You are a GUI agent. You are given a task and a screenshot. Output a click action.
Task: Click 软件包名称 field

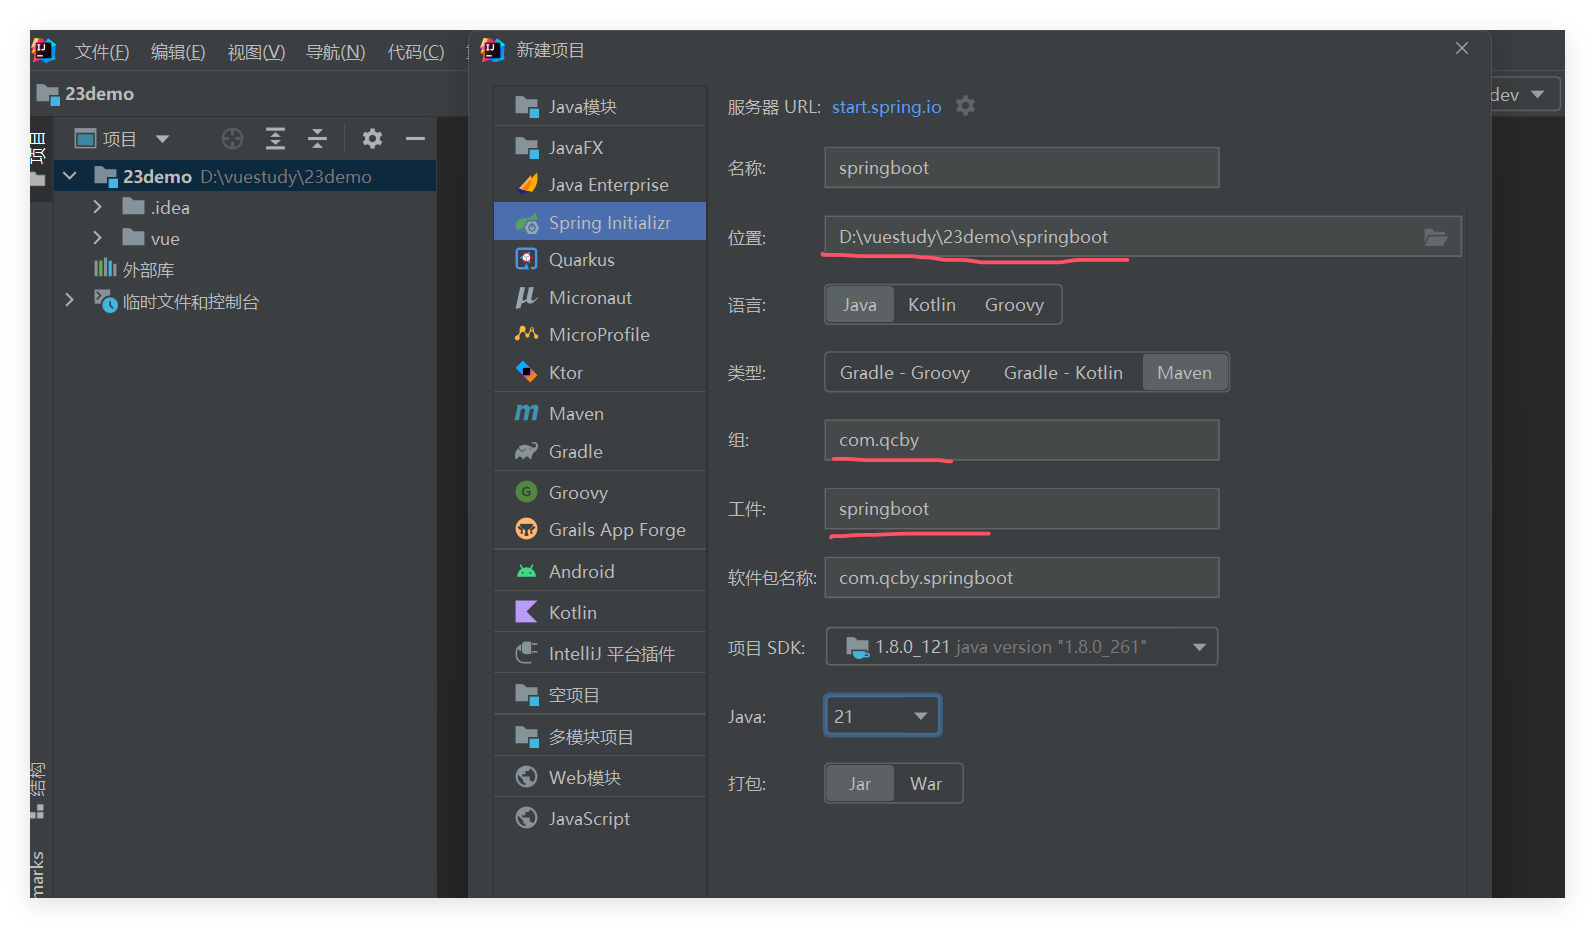1021,578
